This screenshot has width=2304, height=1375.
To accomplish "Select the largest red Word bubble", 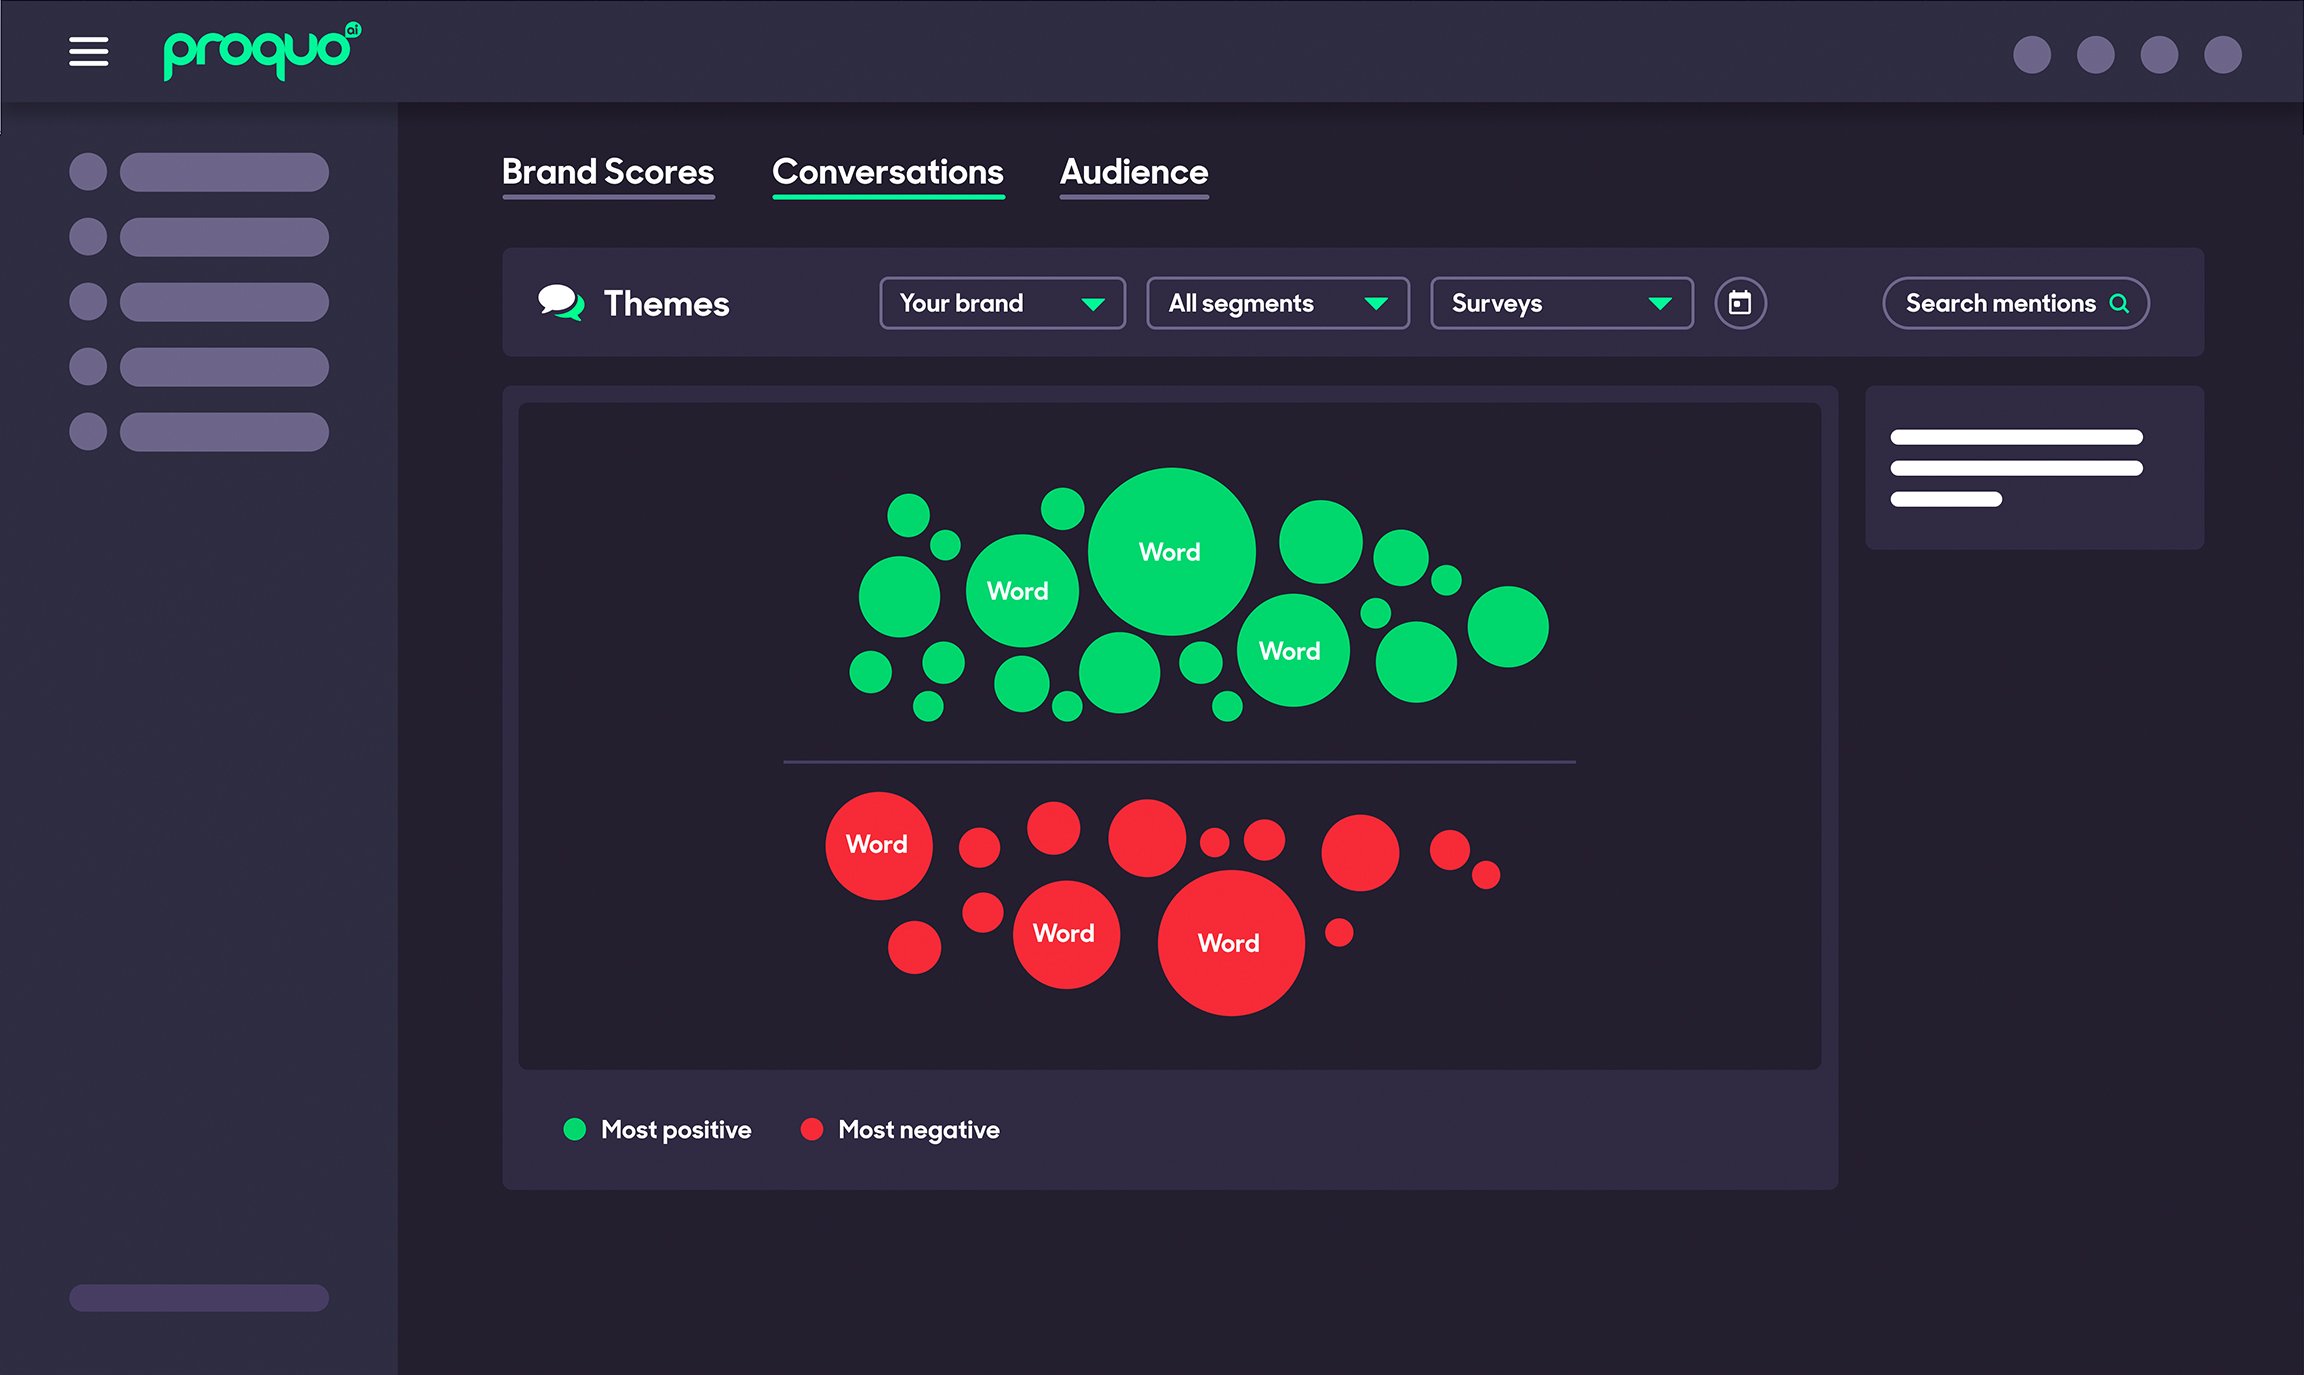I will pyautogui.click(x=1231, y=943).
